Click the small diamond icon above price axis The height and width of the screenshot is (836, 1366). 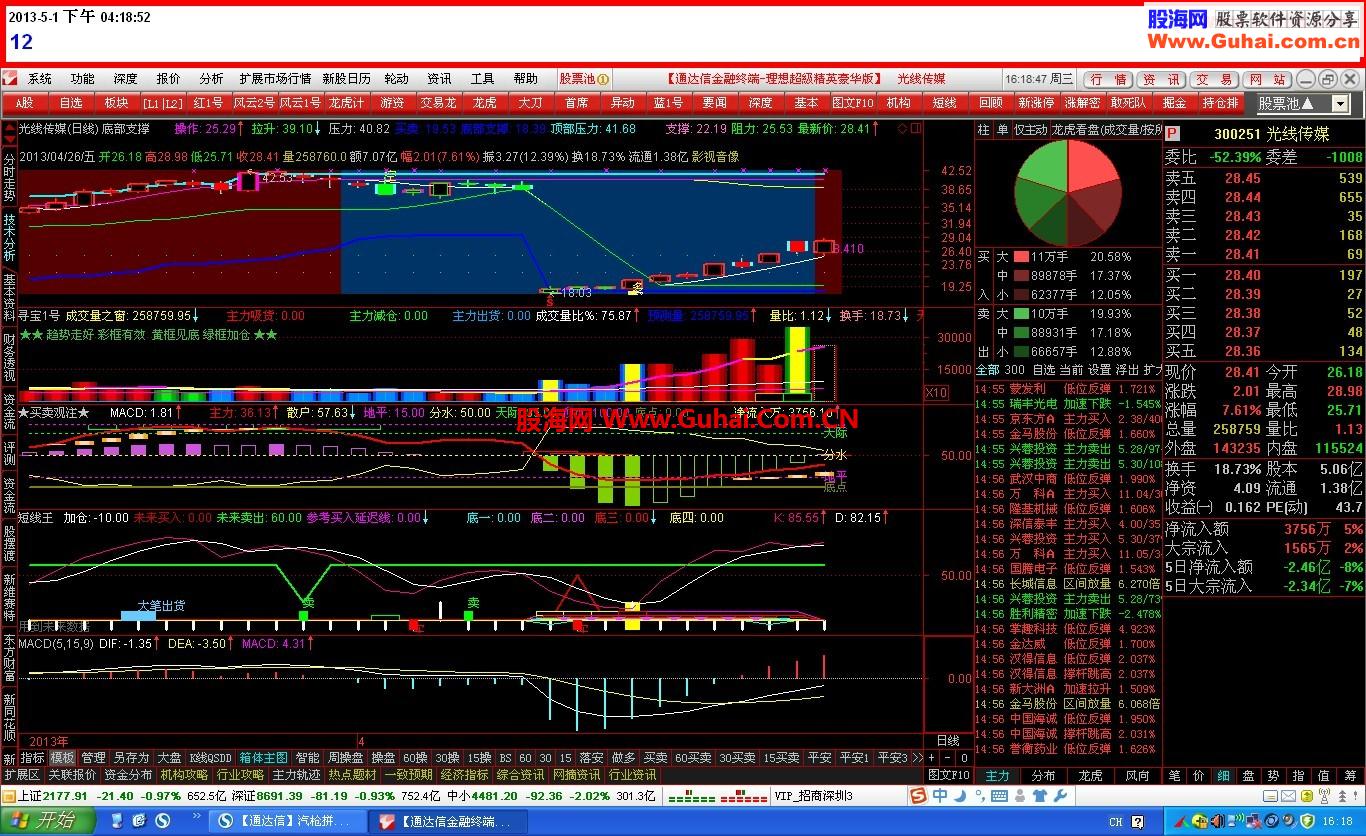(901, 128)
